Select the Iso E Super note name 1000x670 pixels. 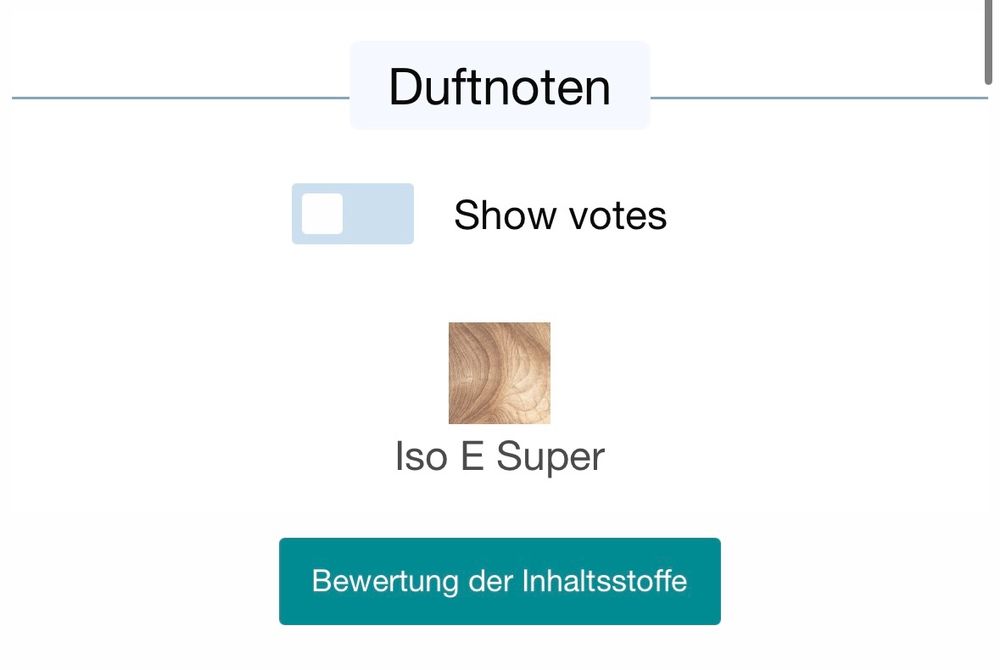pos(499,456)
